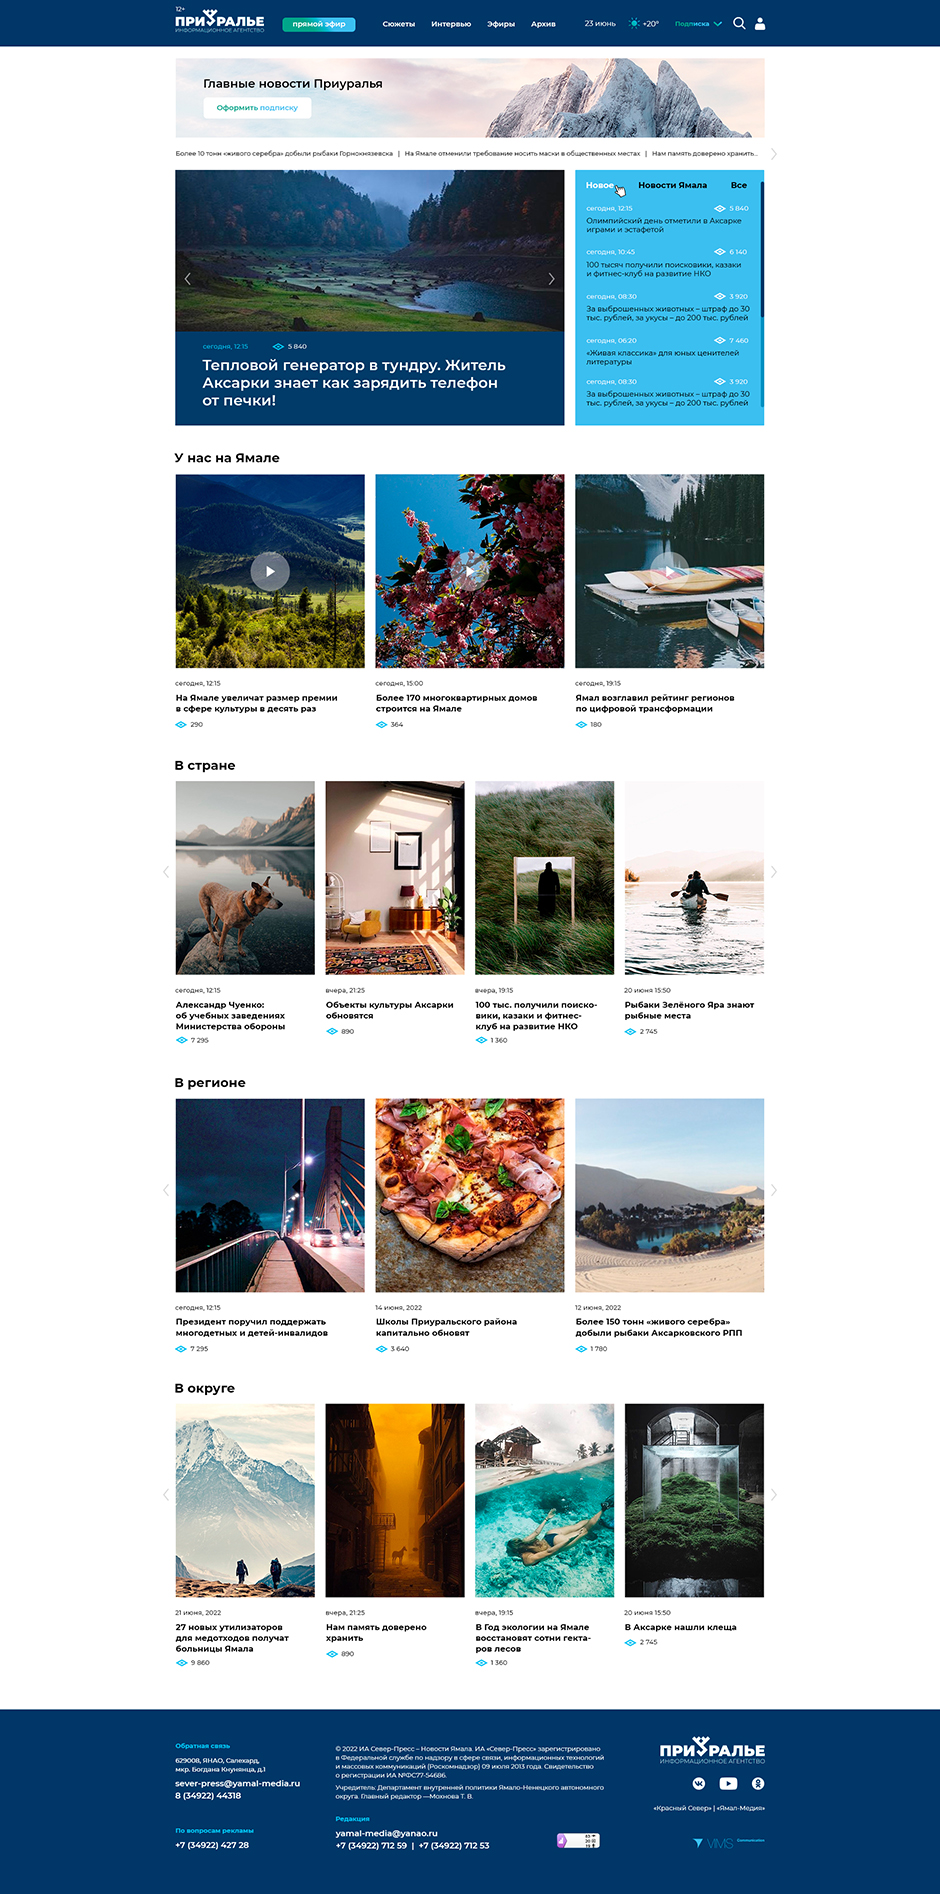
Task: Open the YouTube icon in the footer
Action: coord(728,1783)
